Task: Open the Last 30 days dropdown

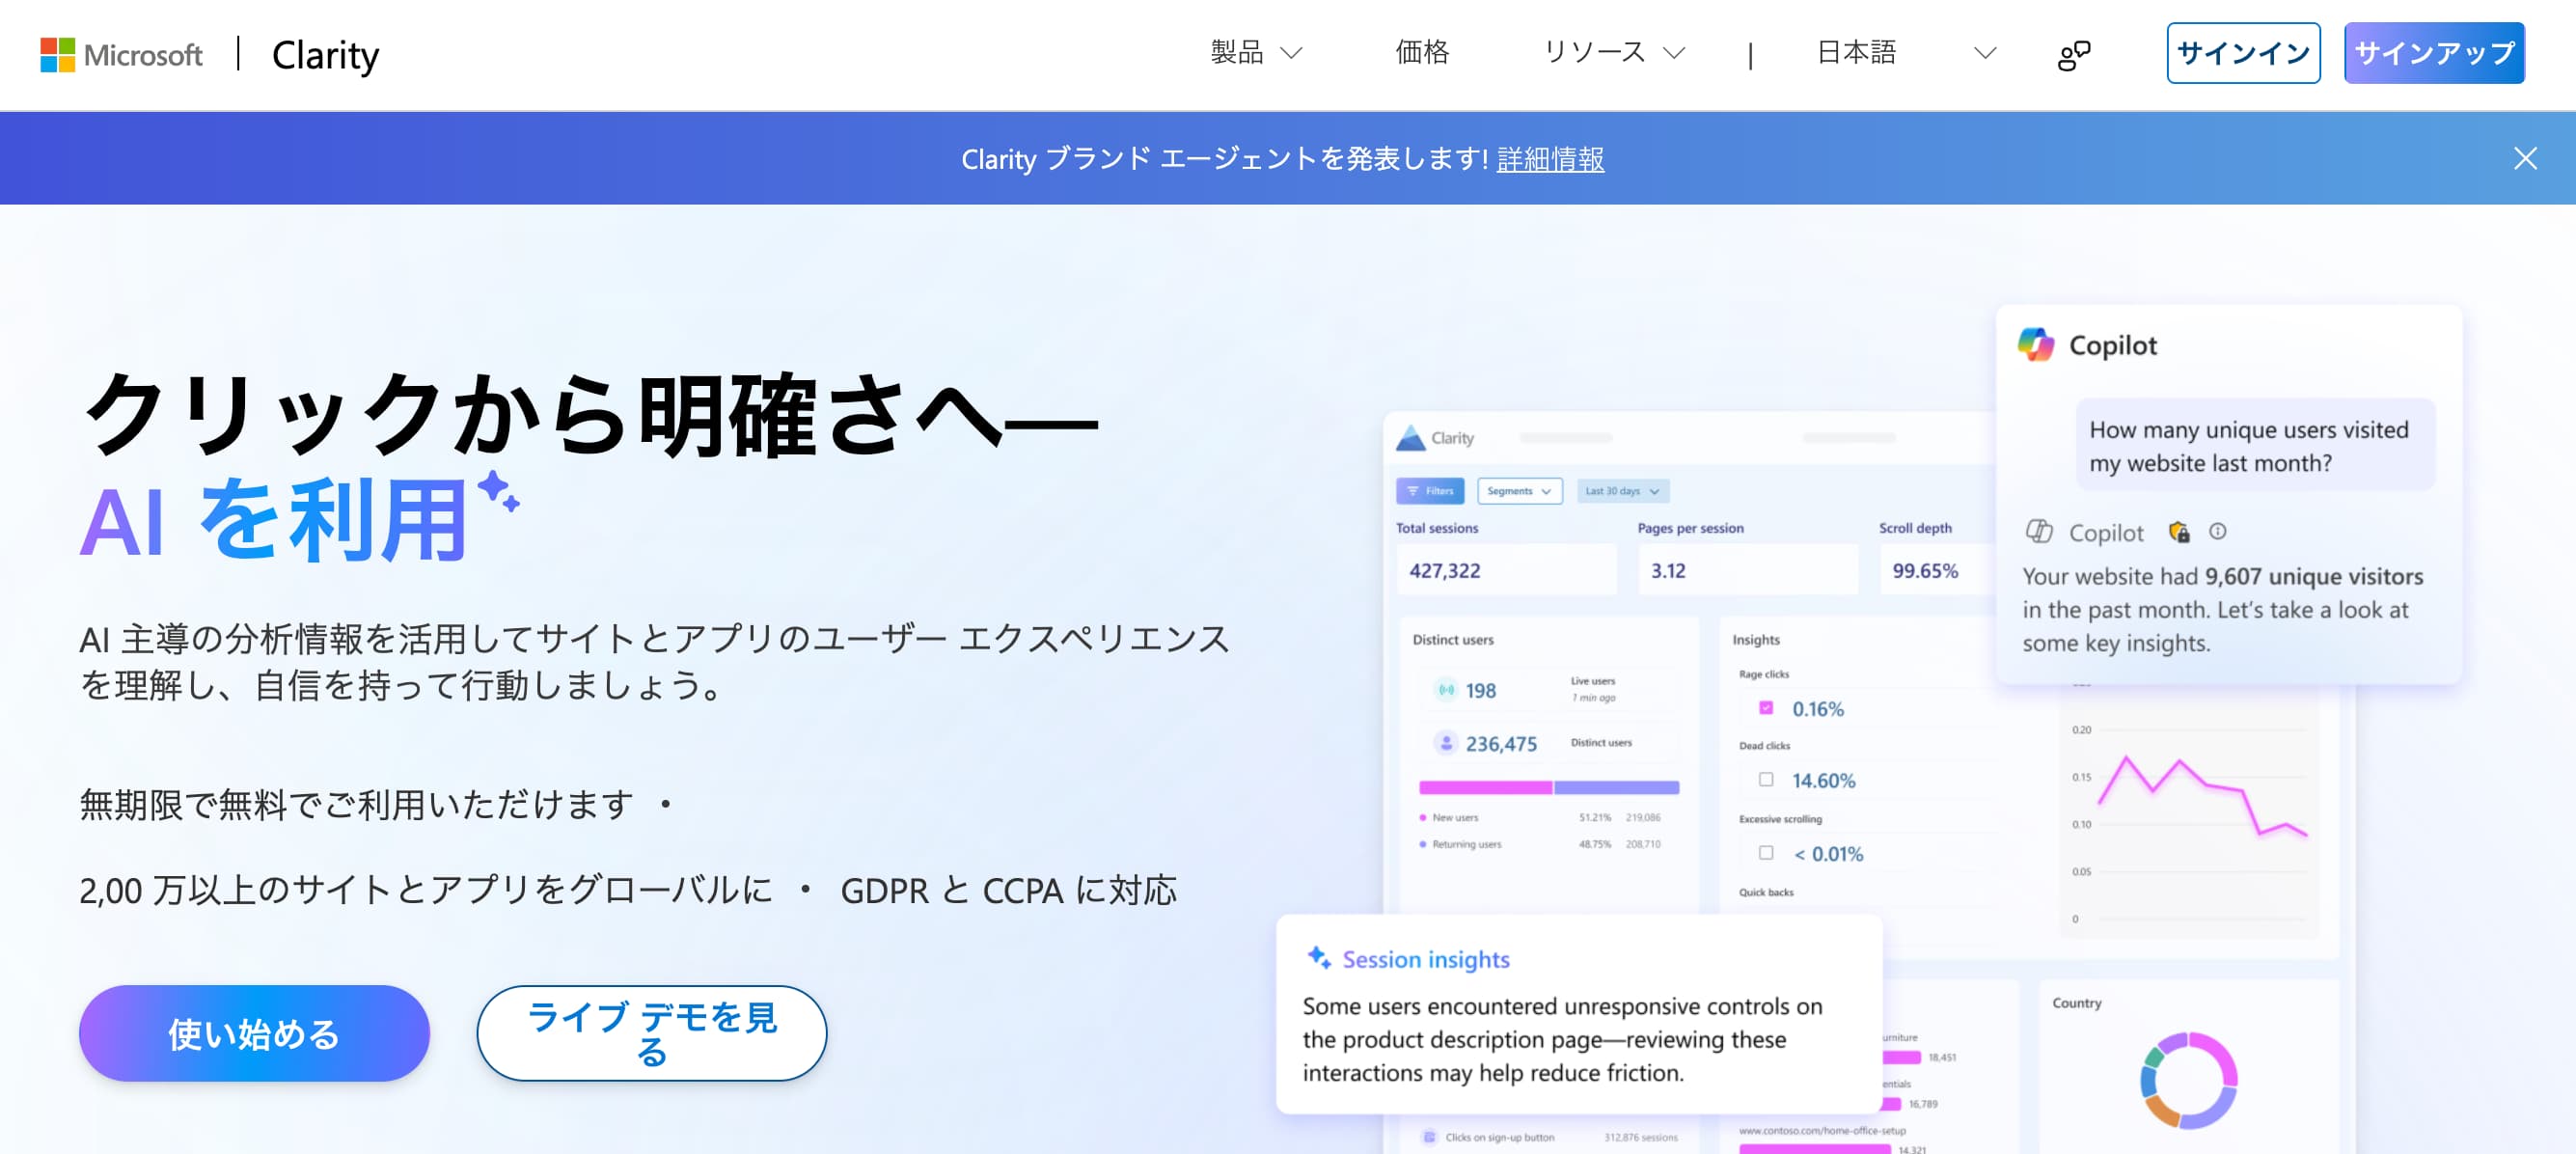Action: click(1623, 491)
